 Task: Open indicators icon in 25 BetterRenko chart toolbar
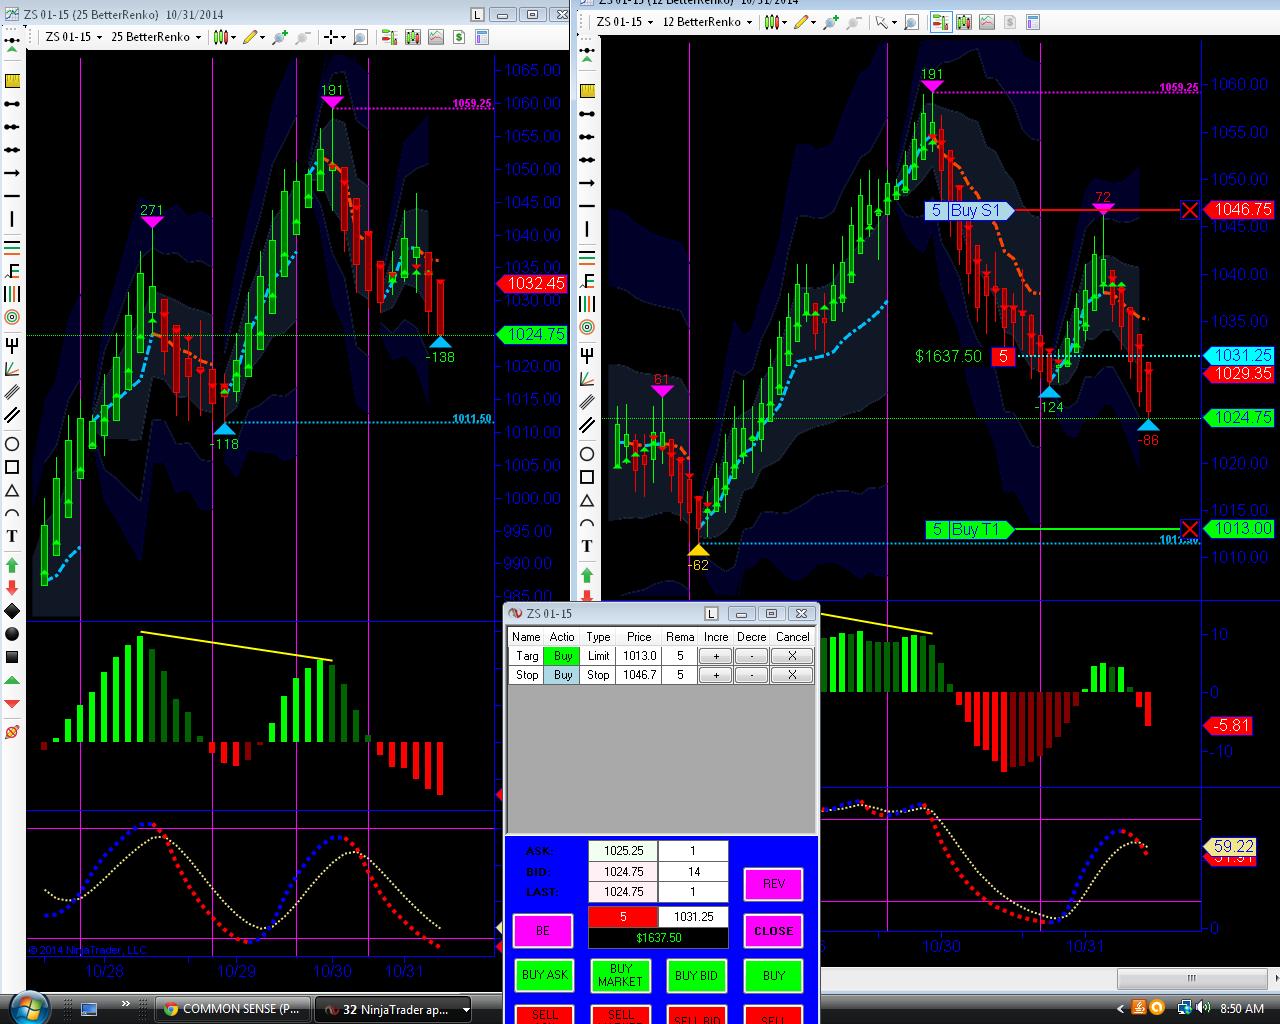point(436,37)
